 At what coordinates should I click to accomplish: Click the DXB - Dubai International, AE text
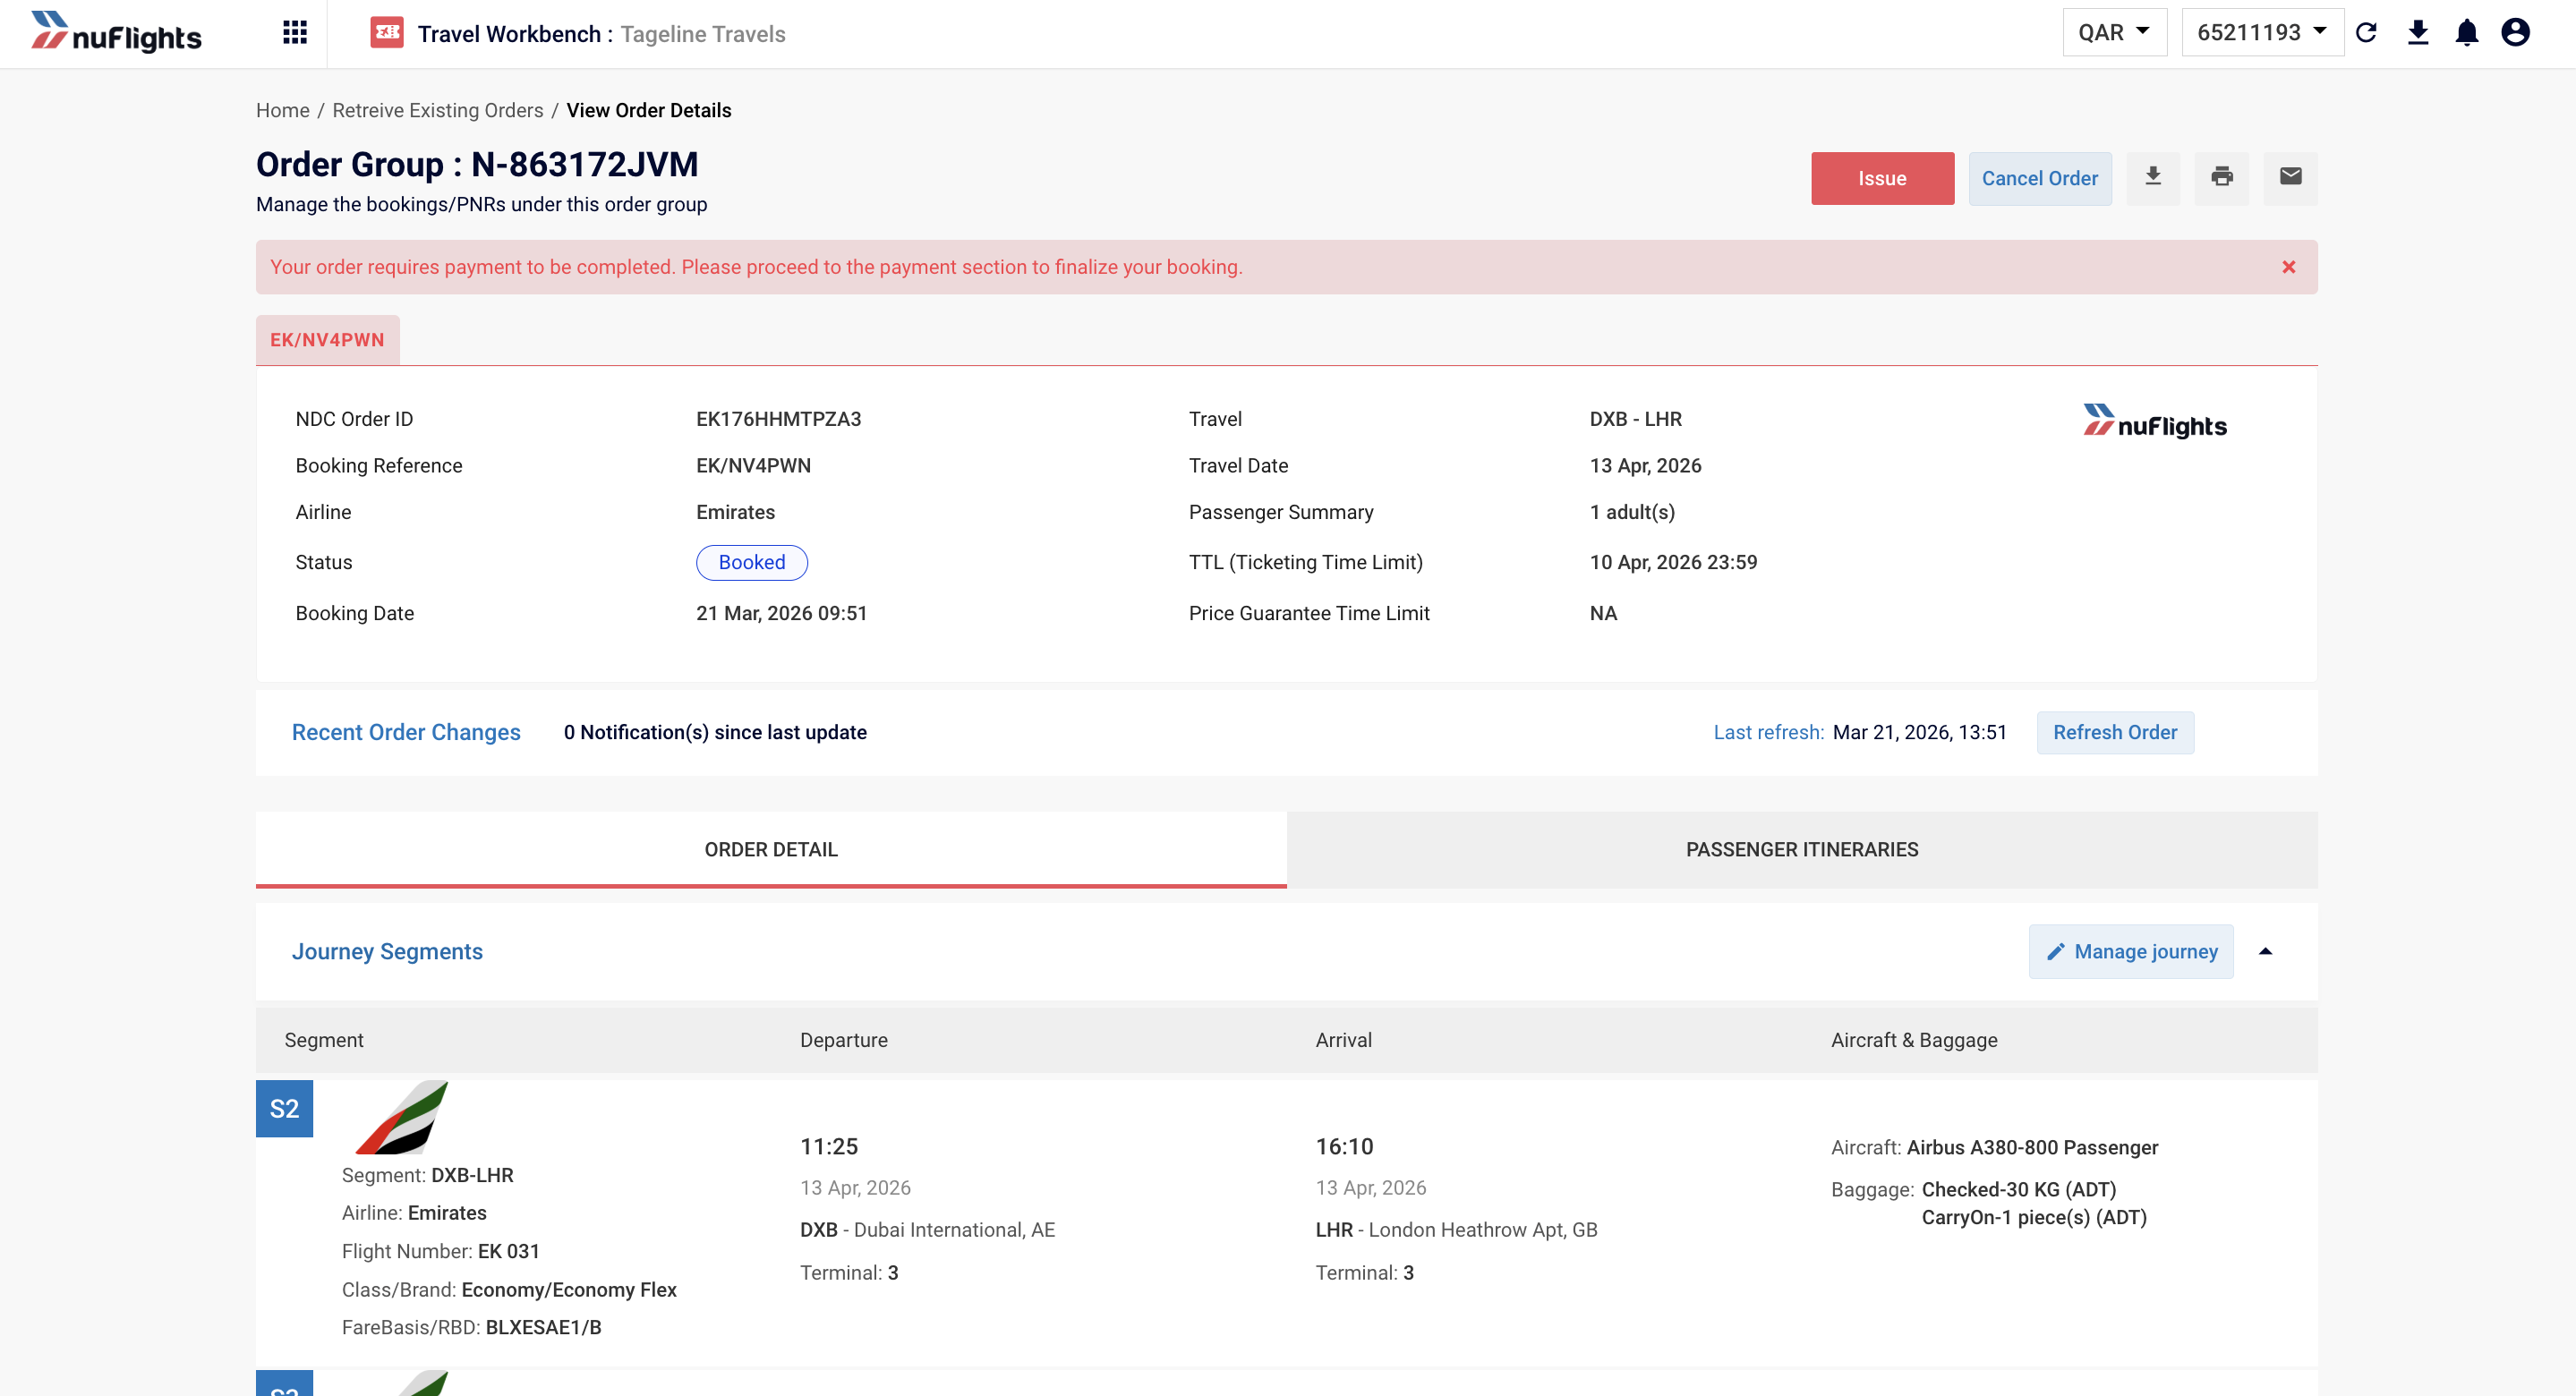pos(928,1230)
